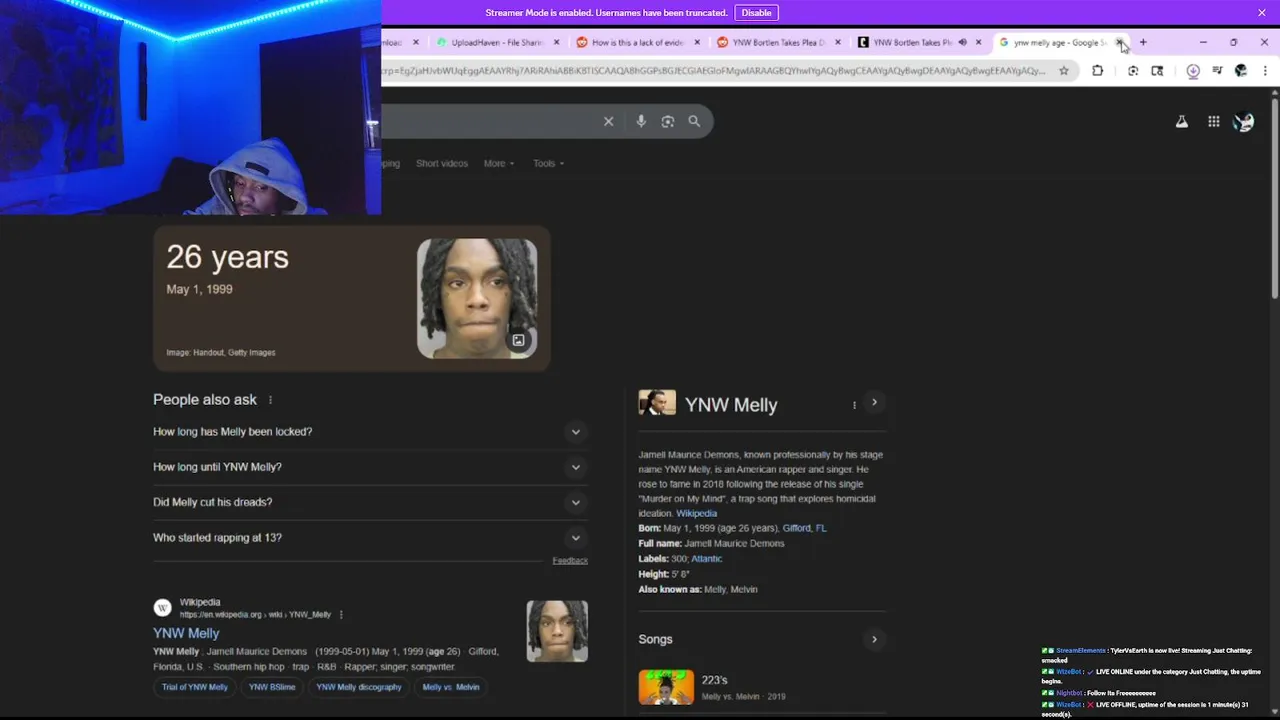The width and height of the screenshot is (1280, 720).
Task: Click the address bar URL
Action: click(x=715, y=71)
